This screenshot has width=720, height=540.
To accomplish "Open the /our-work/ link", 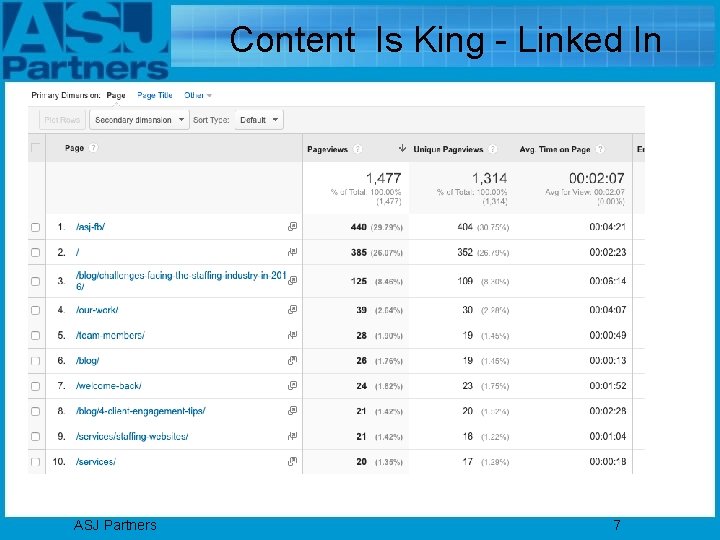I will click(97, 310).
